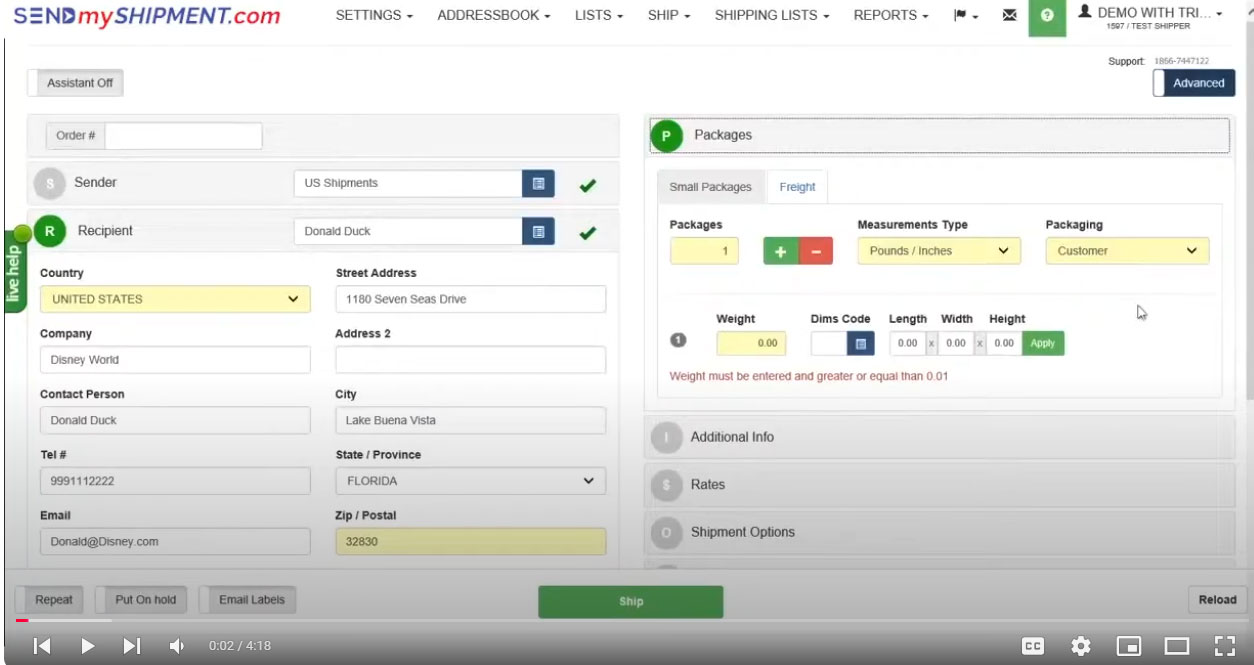Toggle the Advanced mode switch
Image resolution: width=1254 pixels, height=665 pixels.
click(x=1194, y=83)
